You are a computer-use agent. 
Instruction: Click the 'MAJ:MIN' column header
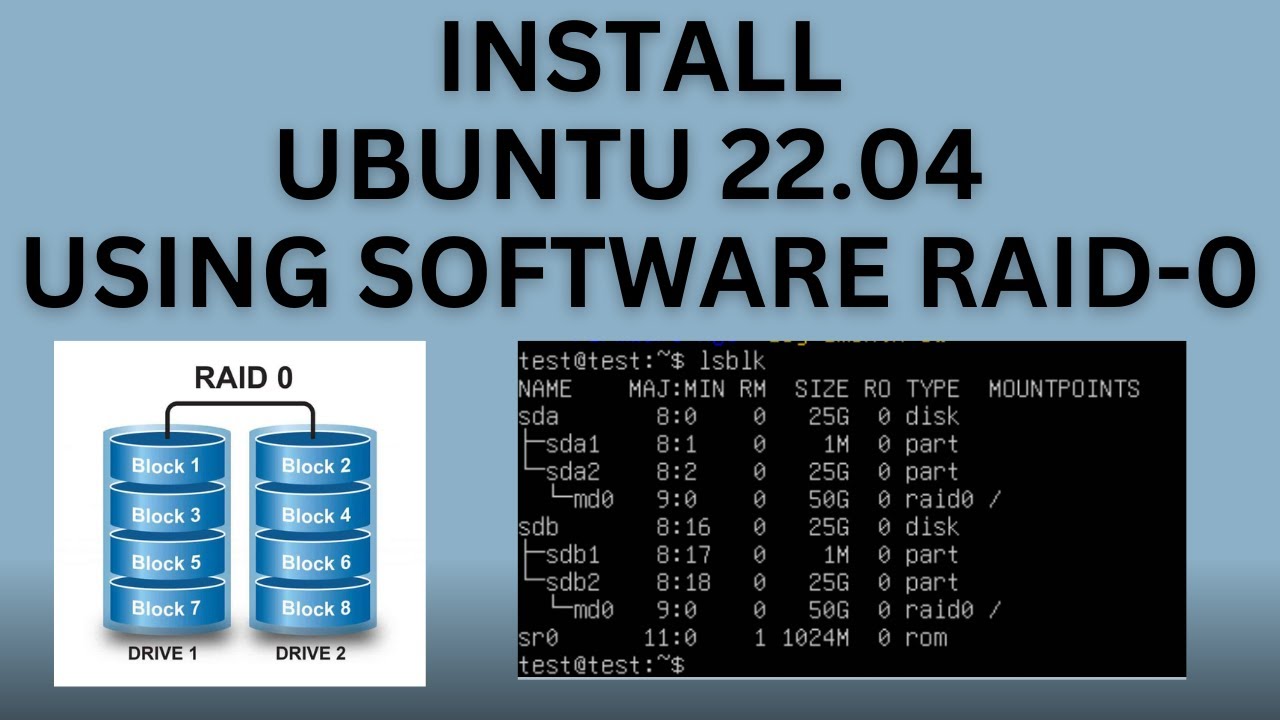point(675,389)
